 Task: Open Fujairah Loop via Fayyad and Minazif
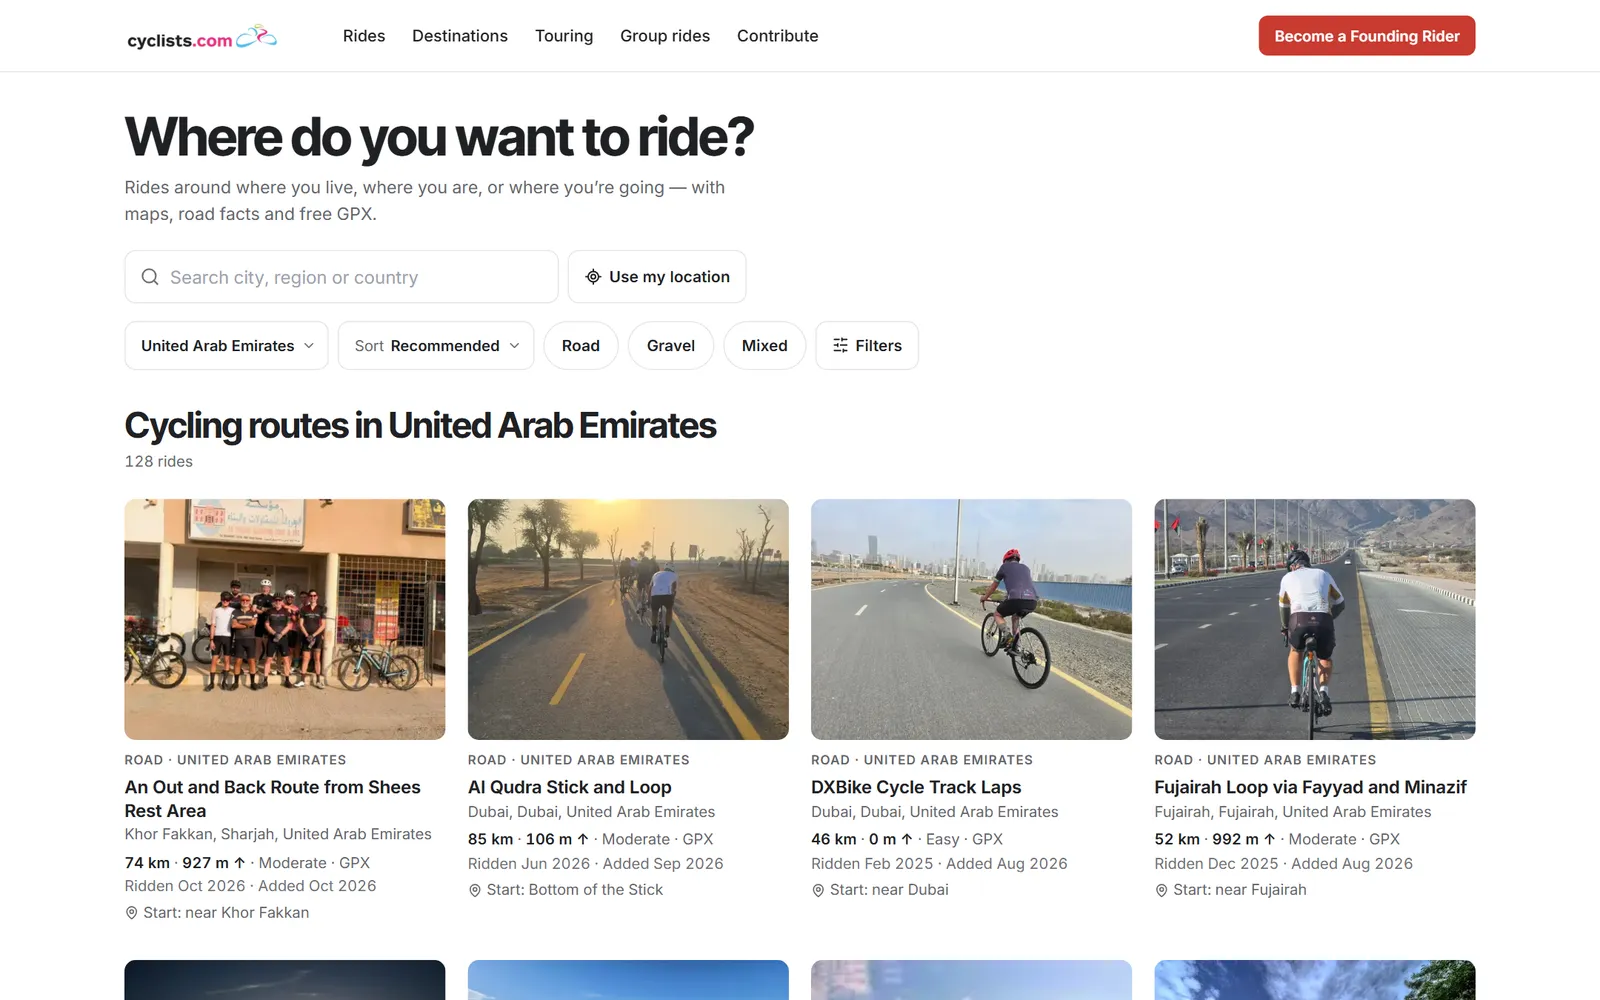tap(1311, 787)
